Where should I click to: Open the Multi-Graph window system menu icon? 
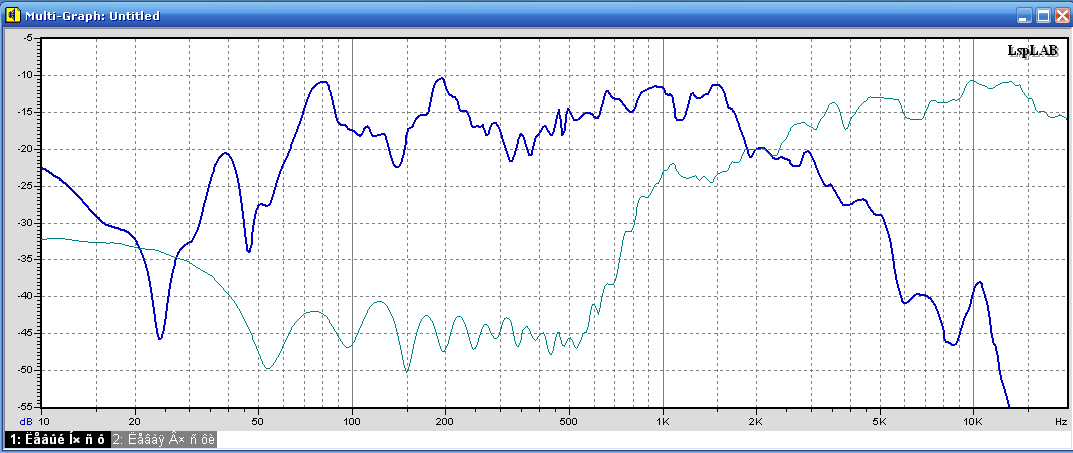click(12, 15)
